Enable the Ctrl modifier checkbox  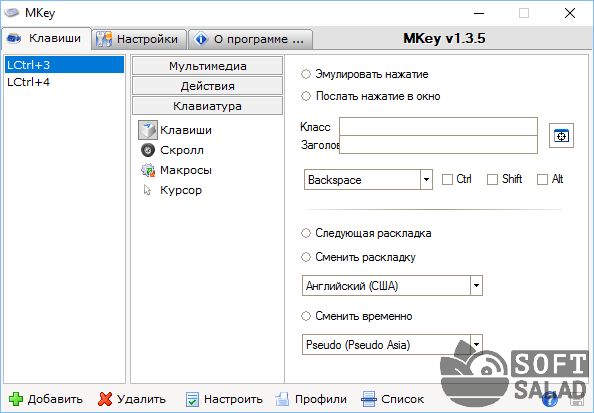pyautogui.click(x=447, y=179)
